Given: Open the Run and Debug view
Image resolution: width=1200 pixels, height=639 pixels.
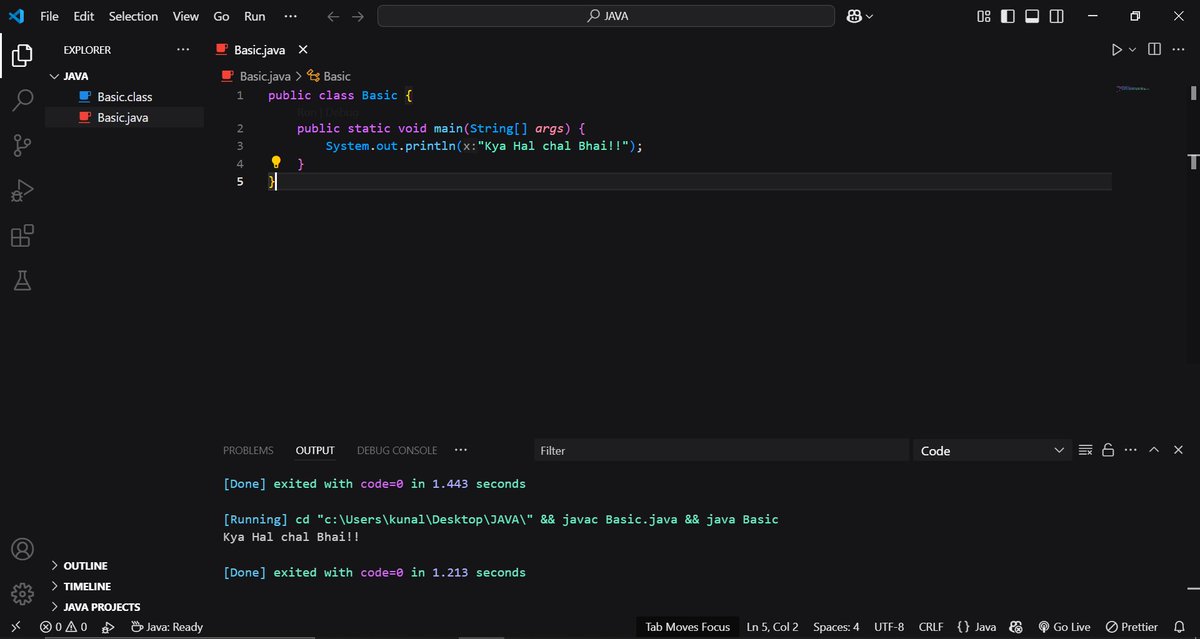Looking at the screenshot, I should pyautogui.click(x=22, y=191).
